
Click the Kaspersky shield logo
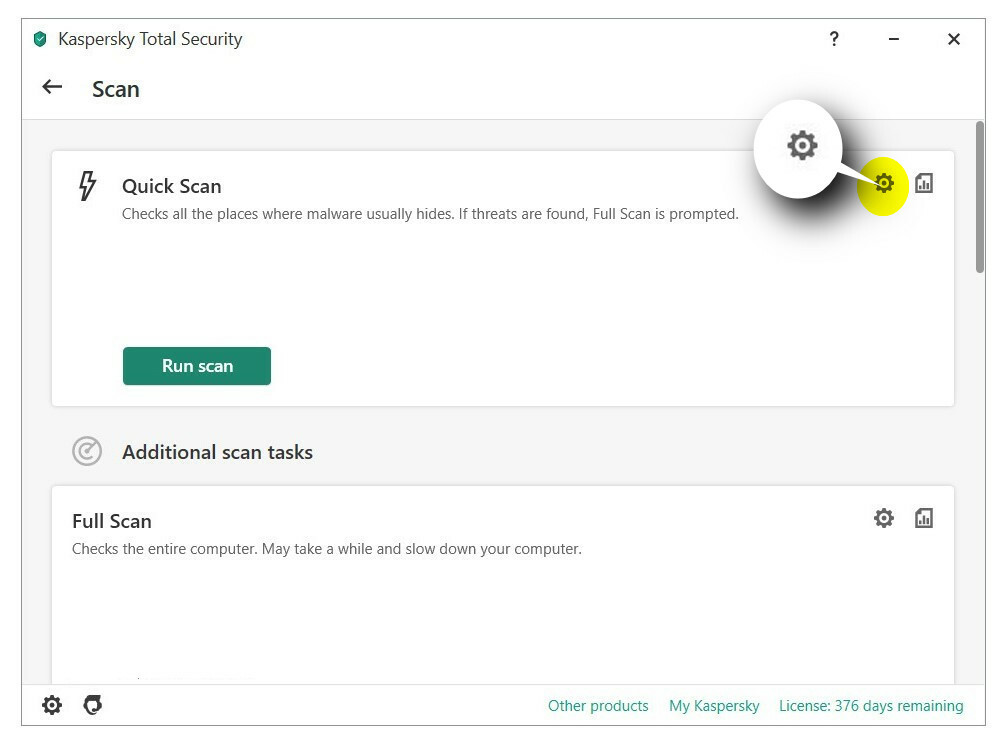click(x=40, y=39)
